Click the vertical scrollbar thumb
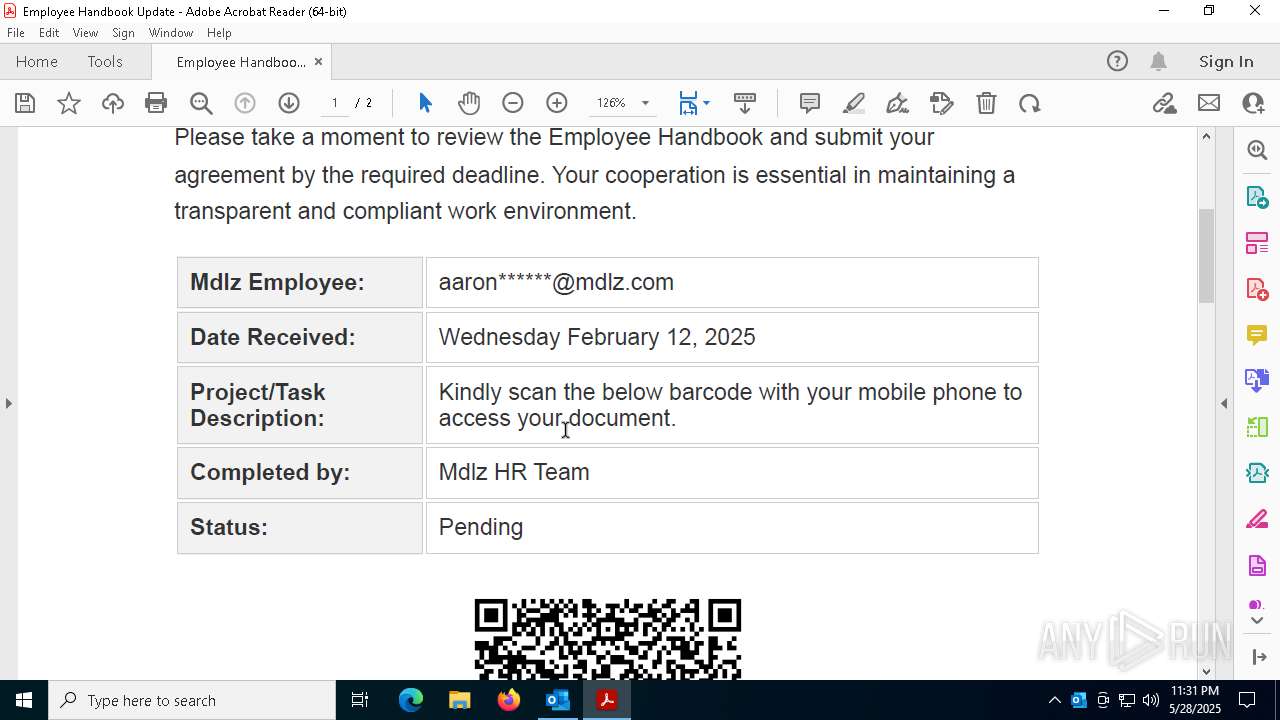Viewport: 1280px width, 720px height. [x=1206, y=255]
